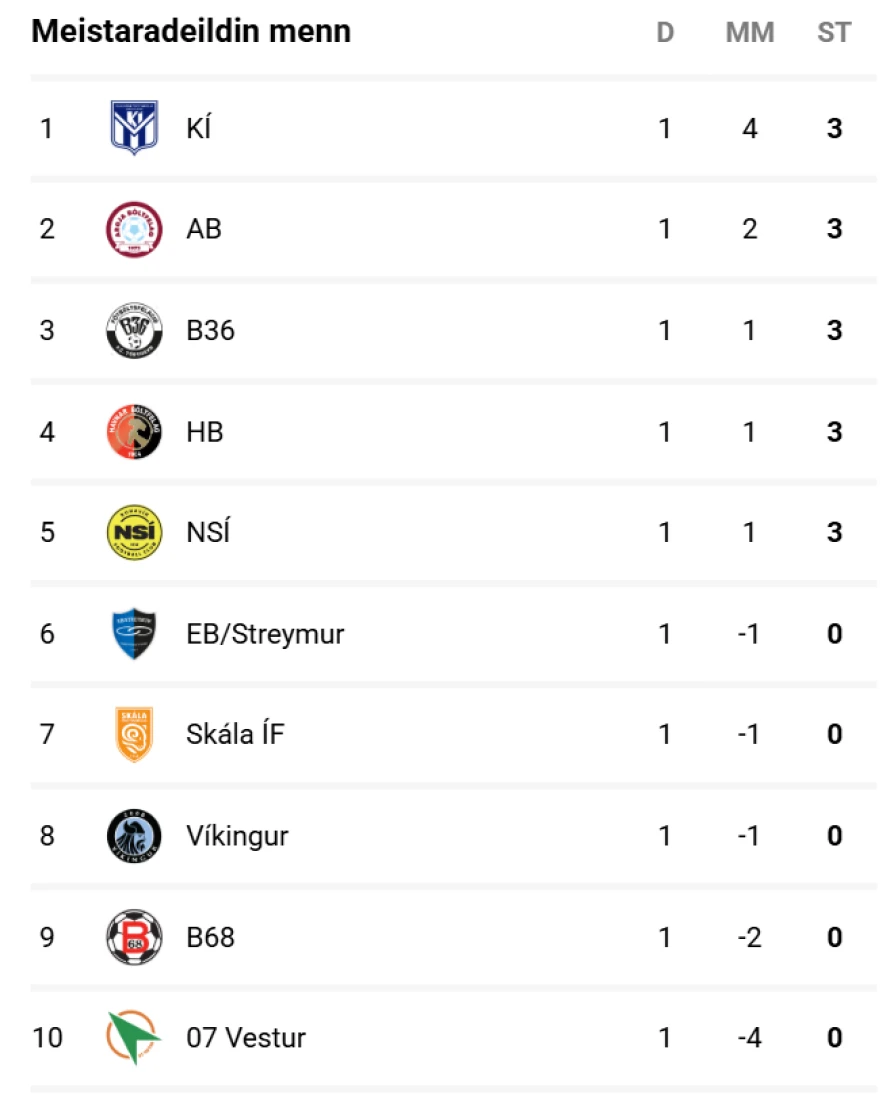Select the 07 Vestur arrow logo
The width and height of the screenshot is (890, 1107).
click(133, 1038)
